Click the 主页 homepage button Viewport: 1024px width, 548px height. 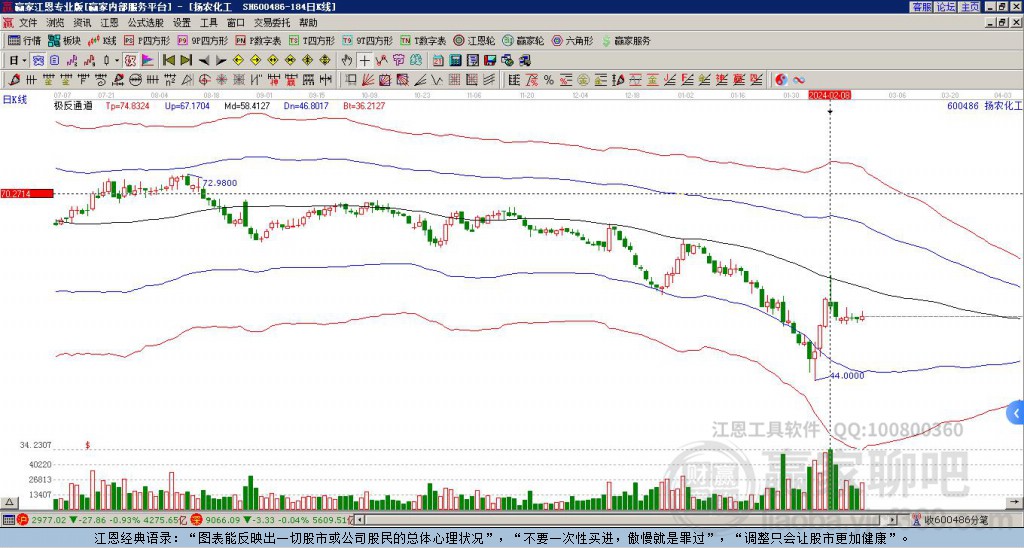(969, 7)
